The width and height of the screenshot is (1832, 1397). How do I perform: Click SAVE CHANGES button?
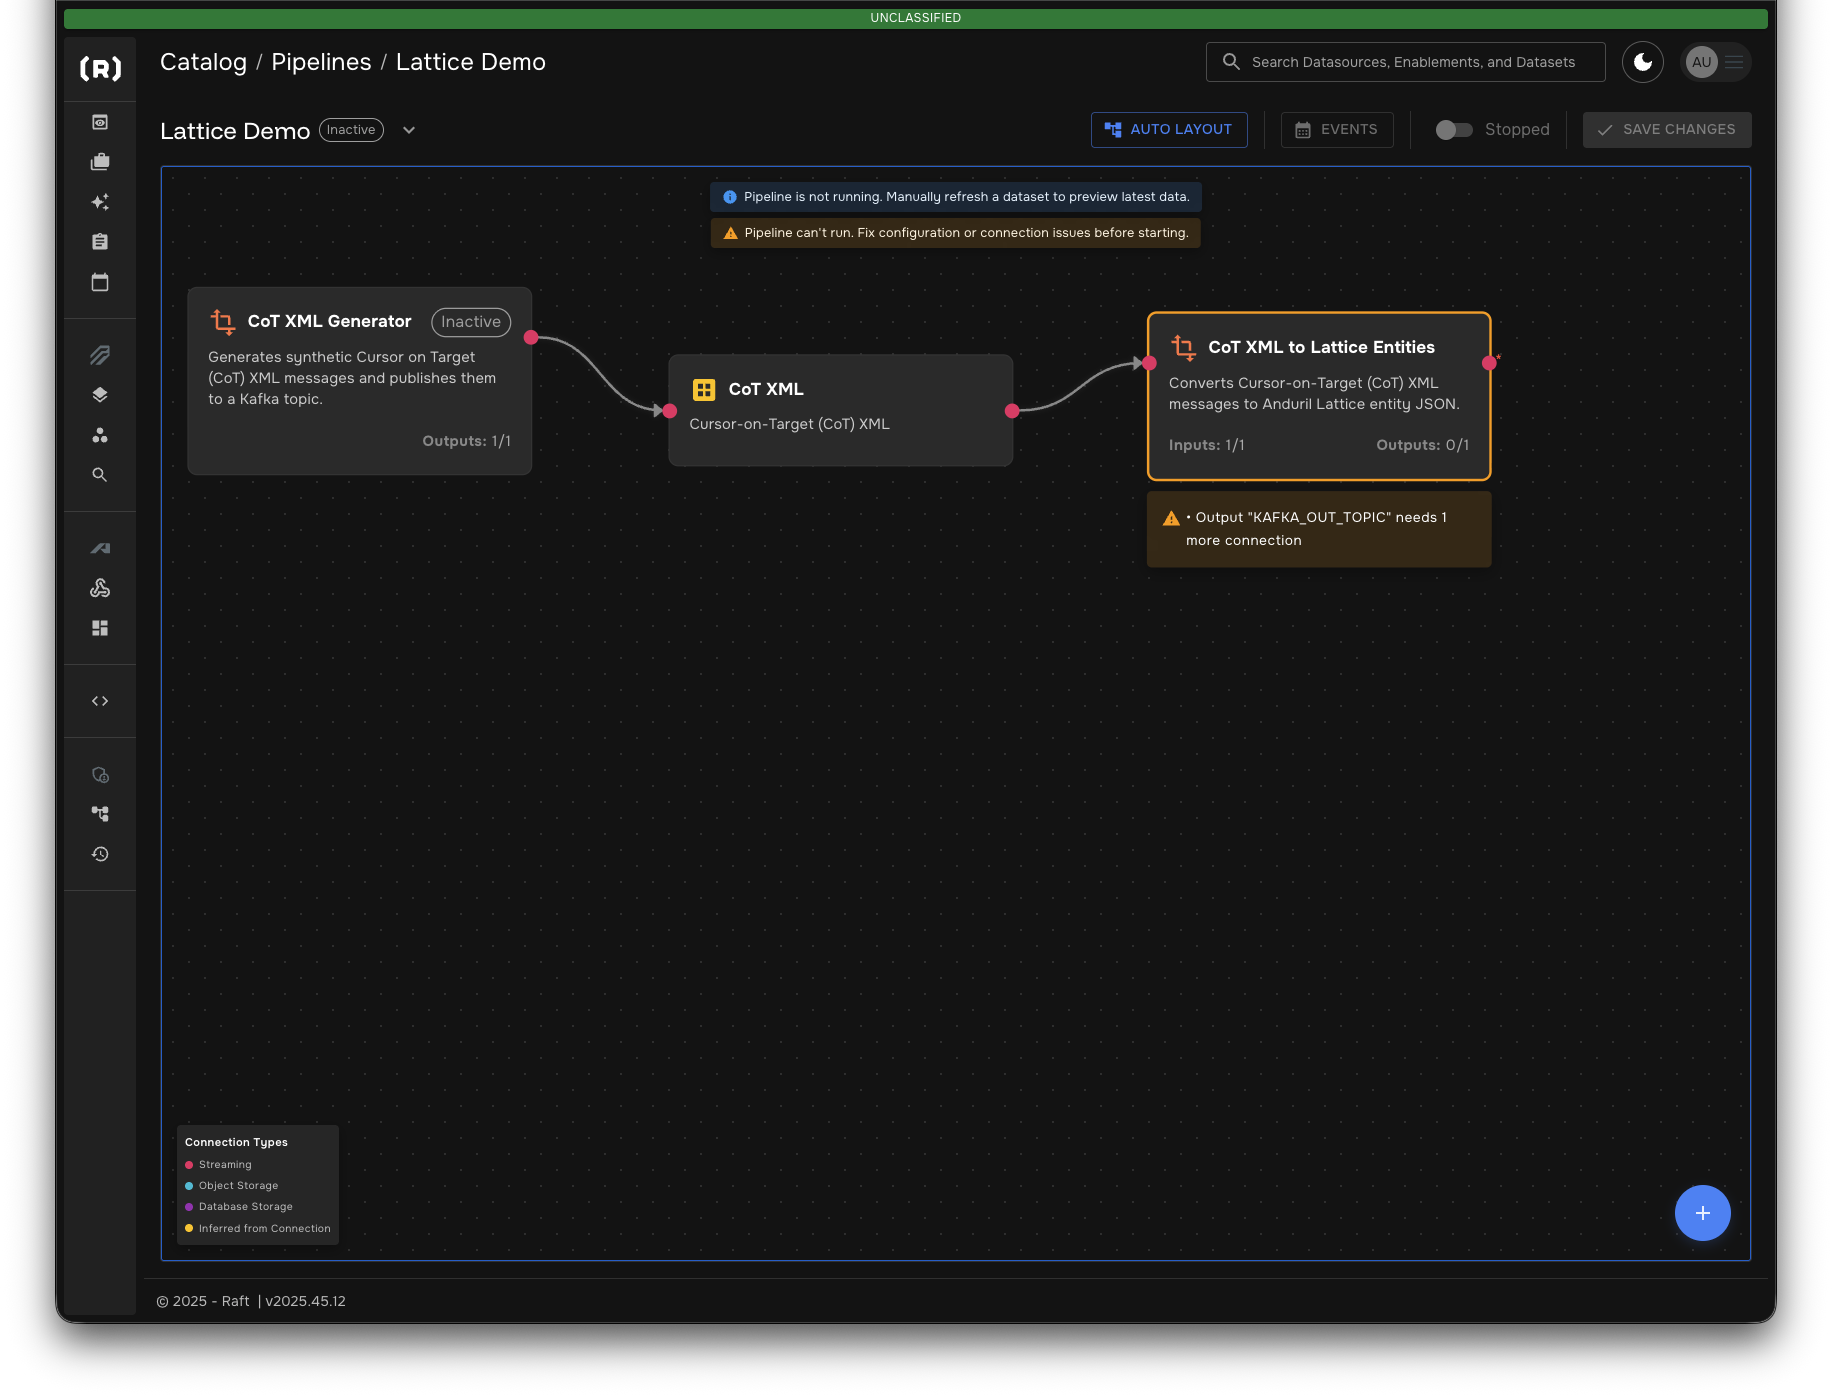[x=1667, y=130]
